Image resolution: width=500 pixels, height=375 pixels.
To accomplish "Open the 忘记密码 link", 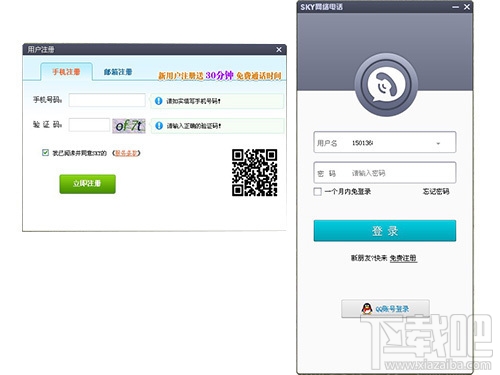I will pyautogui.click(x=436, y=191).
